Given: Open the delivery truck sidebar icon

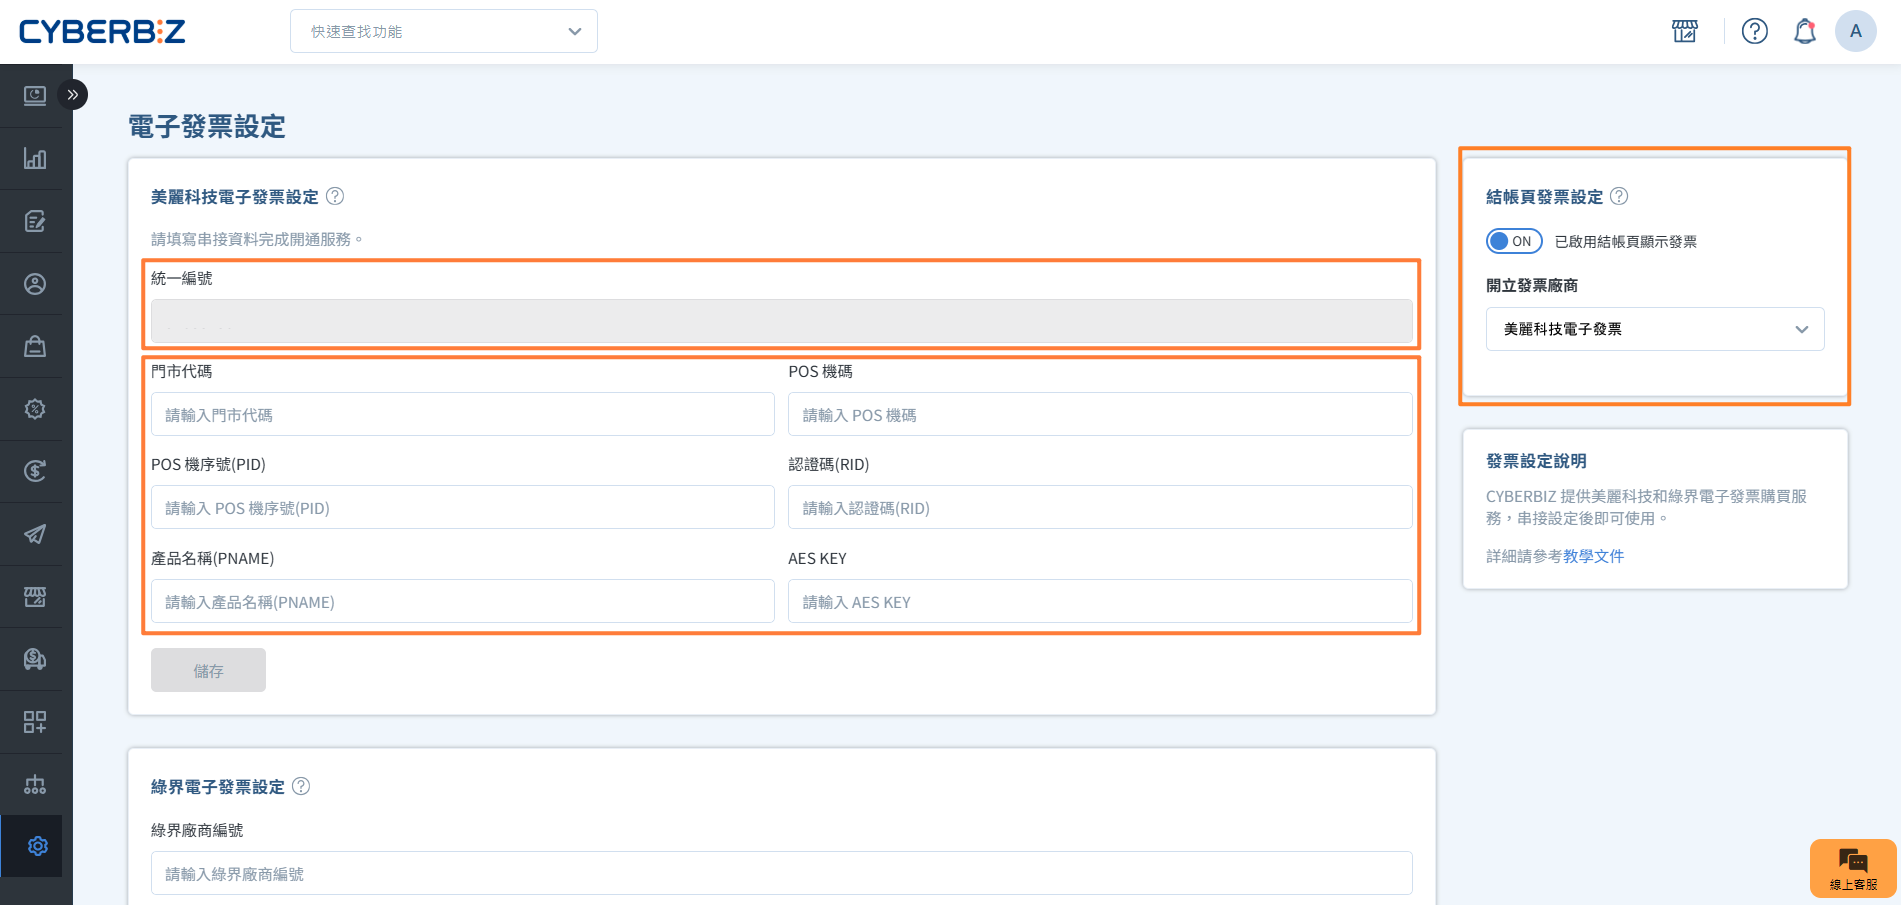Looking at the screenshot, I should [x=35, y=659].
